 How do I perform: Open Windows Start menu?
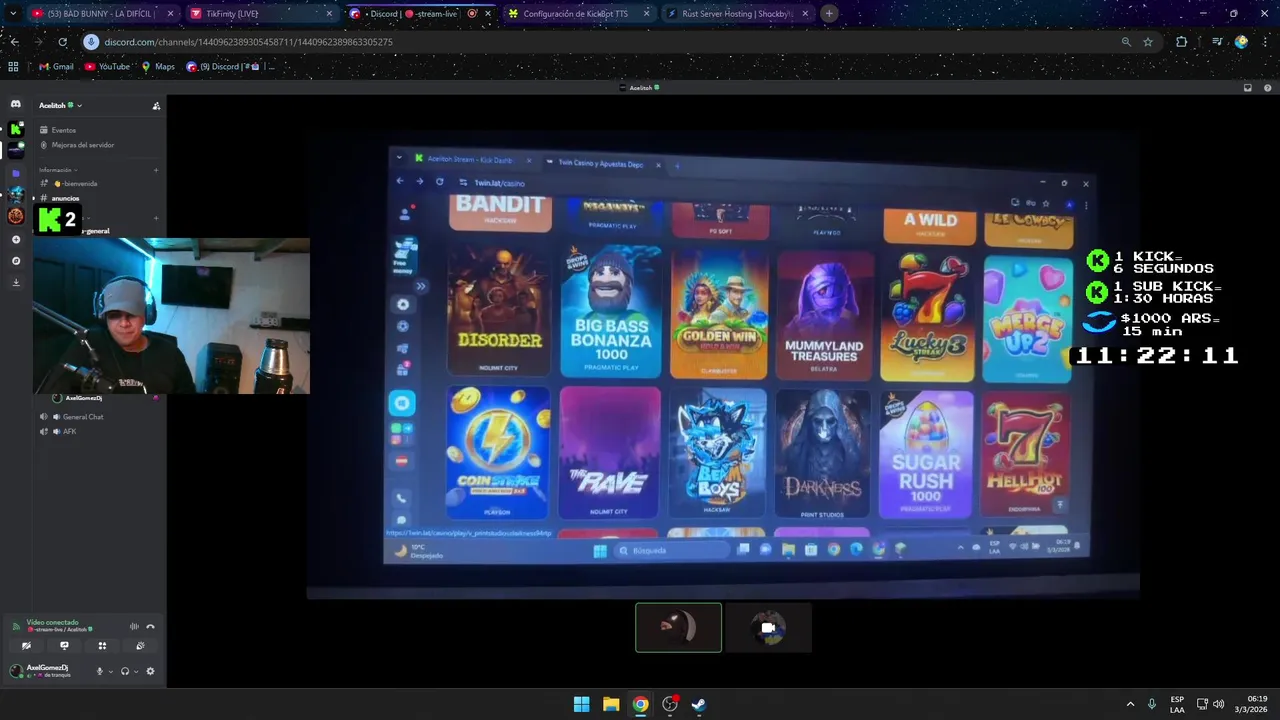pyautogui.click(x=581, y=704)
